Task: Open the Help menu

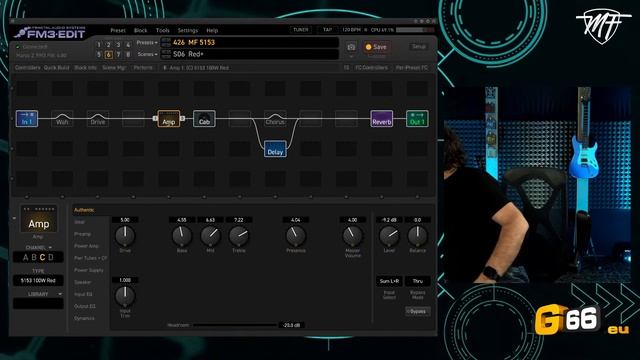Action: [212, 30]
